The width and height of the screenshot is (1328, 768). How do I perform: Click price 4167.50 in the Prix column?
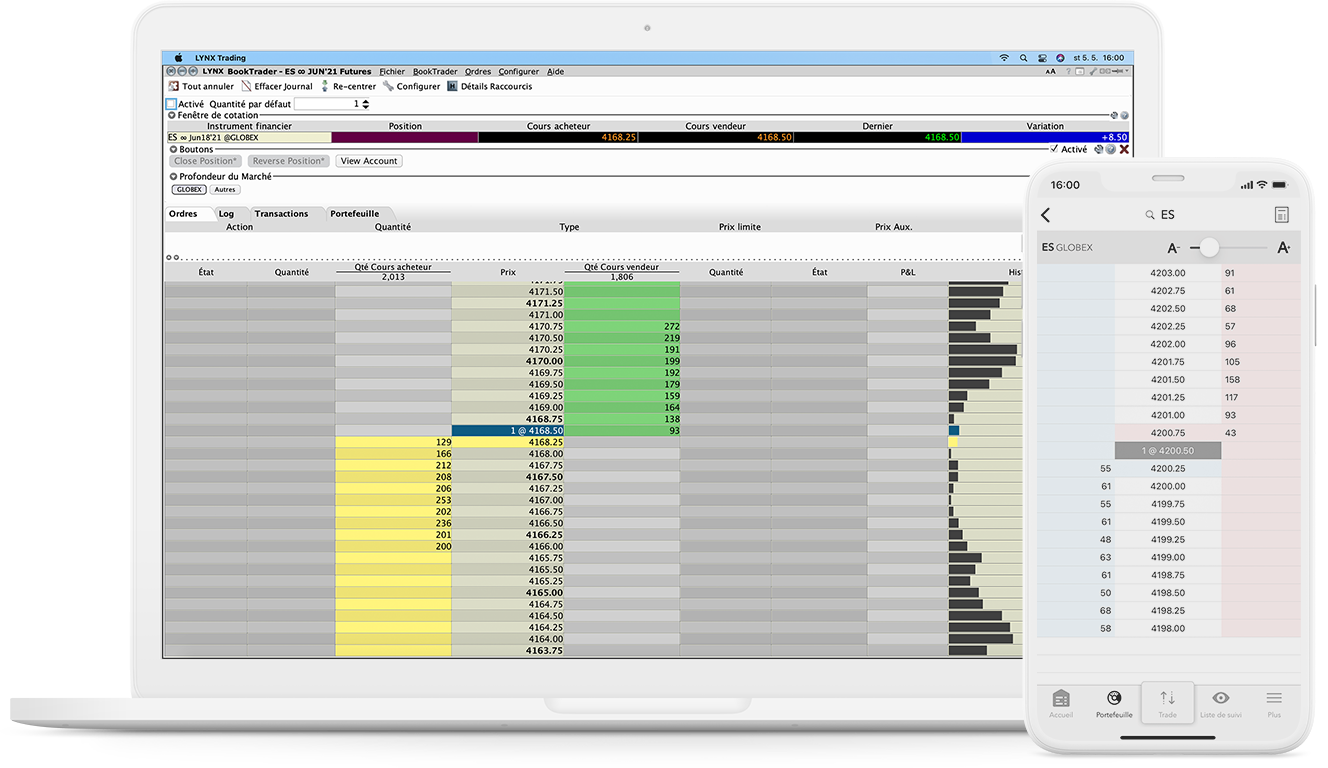[x=545, y=477]
